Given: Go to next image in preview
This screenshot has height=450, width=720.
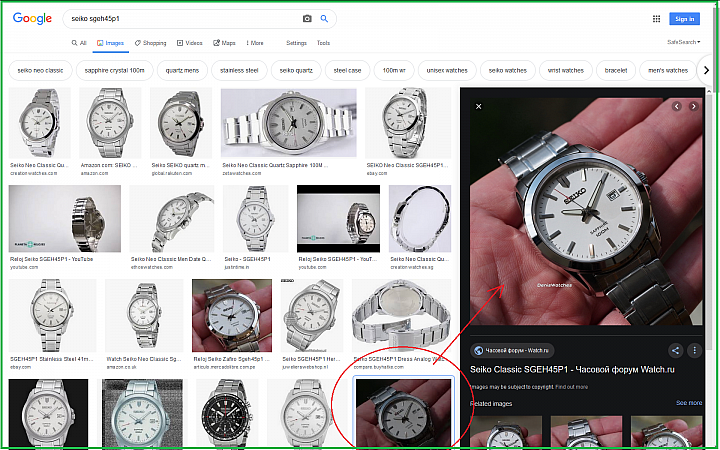Looking at the screenshot, I should click(x=693, y=107).
